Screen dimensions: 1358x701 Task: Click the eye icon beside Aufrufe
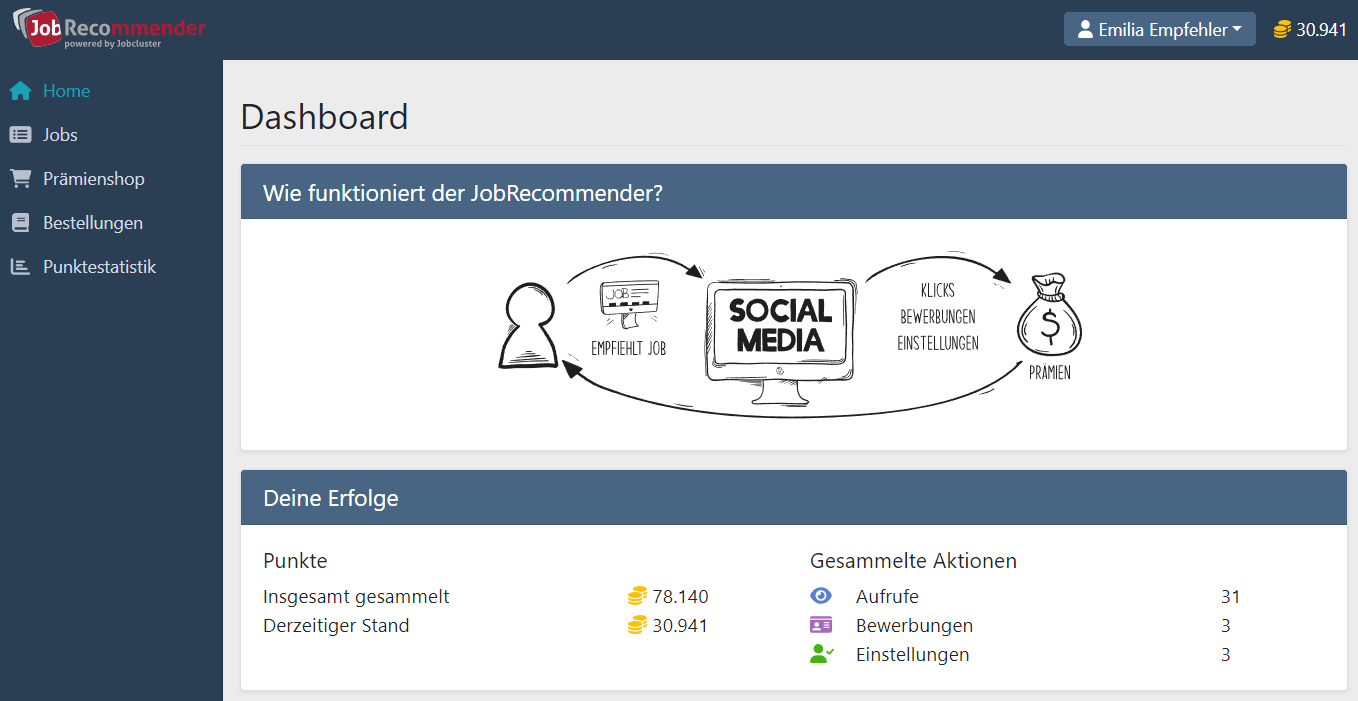821,596
